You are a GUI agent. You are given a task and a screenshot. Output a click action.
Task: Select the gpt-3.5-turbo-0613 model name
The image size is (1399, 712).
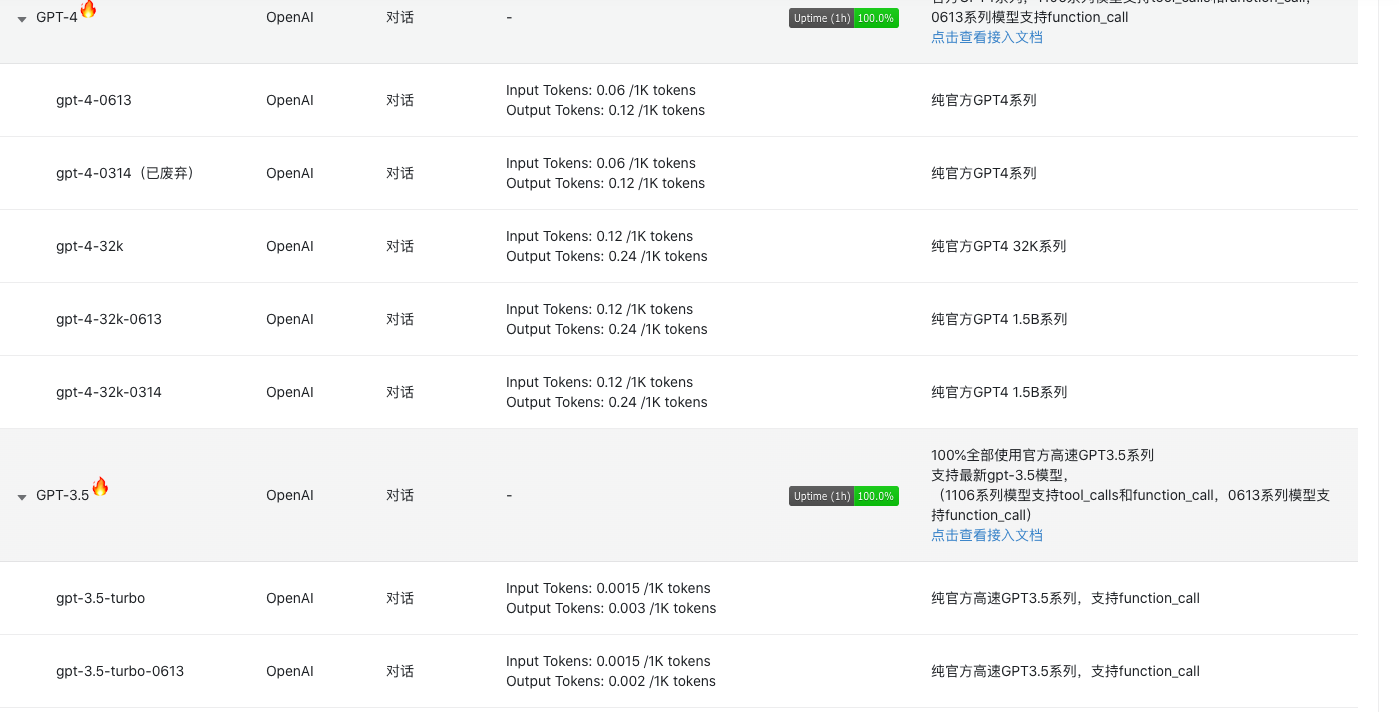click(120, 671)
